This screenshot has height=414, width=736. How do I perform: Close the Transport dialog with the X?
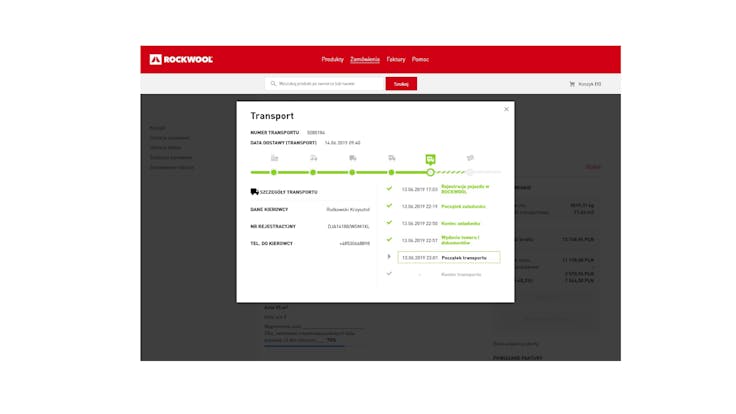[x=506, y=109]
